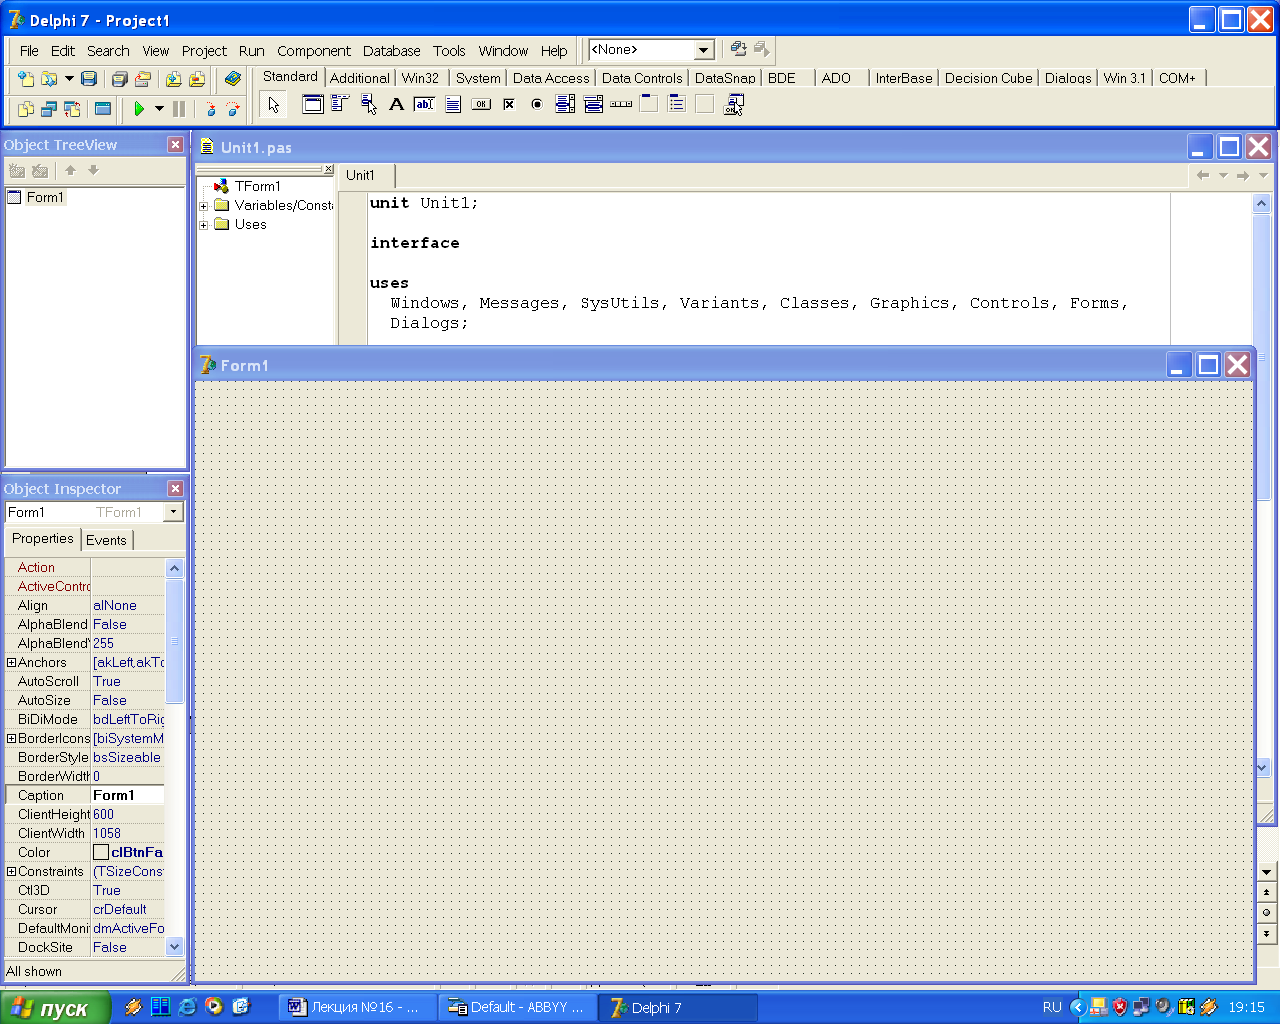1280x1024 pixels.
Task: Click the Open Project toolbar icon
Action: coord(143,79)
